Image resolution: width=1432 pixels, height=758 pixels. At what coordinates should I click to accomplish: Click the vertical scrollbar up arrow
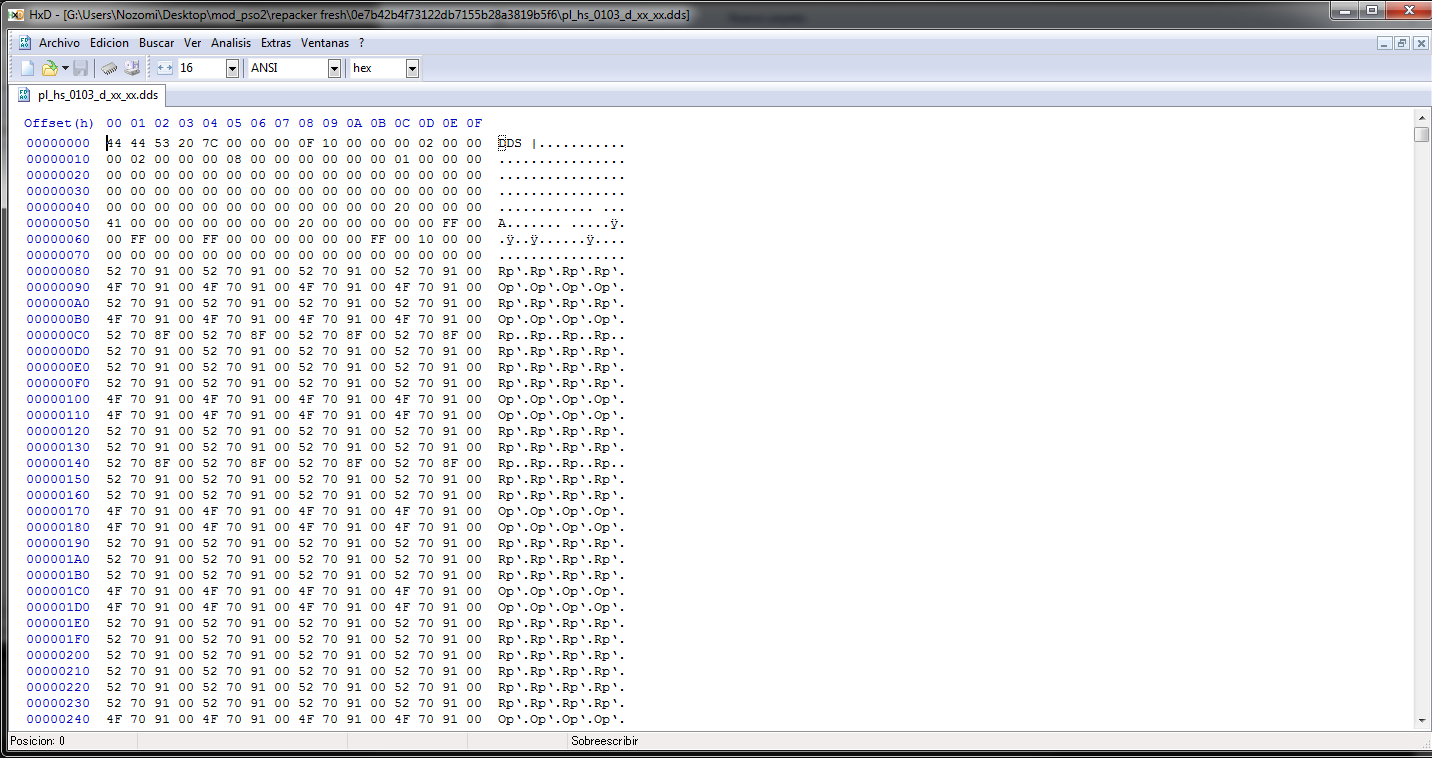click(x=1421, y=120)
